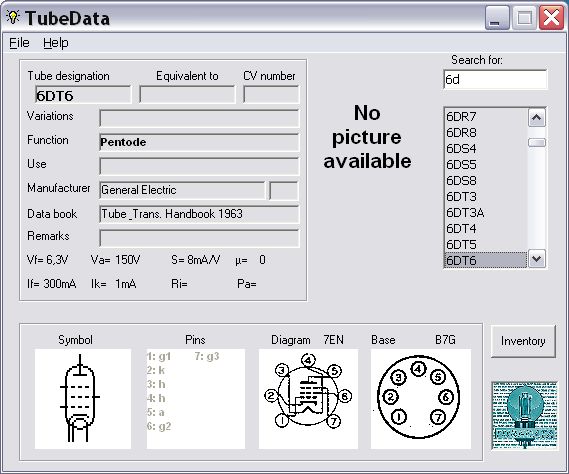The height and width of the screenshot is (474, 569).
Task: Click the Inventory button
Action: pyautogui.click(x=523, y=341)
